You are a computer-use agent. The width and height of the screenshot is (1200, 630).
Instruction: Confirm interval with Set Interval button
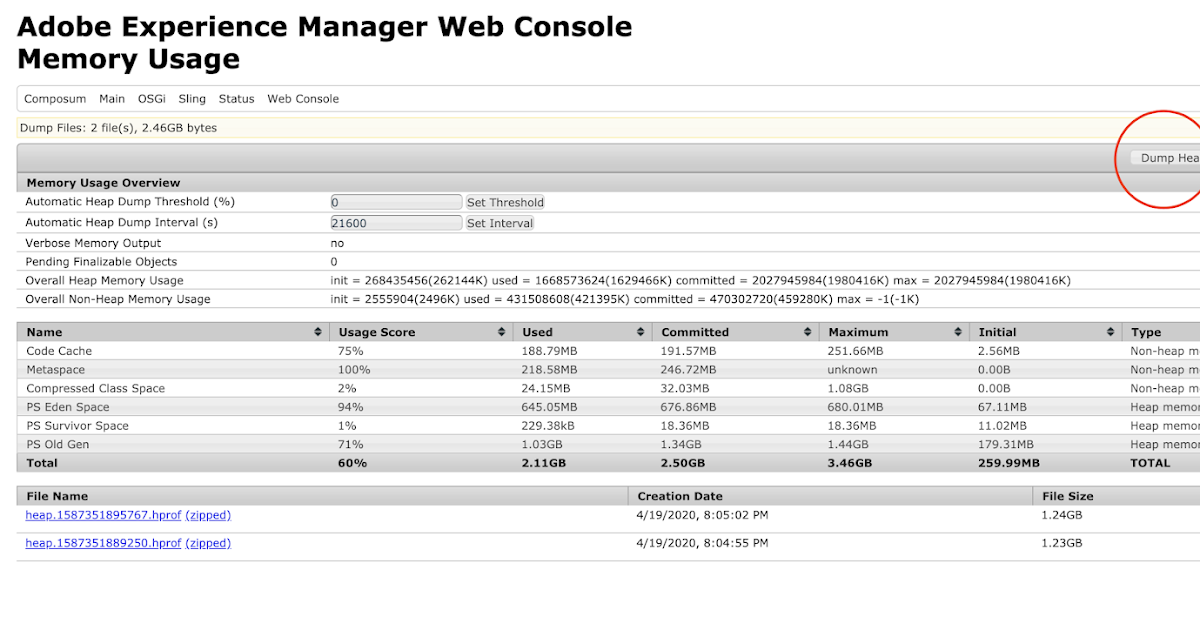[499, 222]
